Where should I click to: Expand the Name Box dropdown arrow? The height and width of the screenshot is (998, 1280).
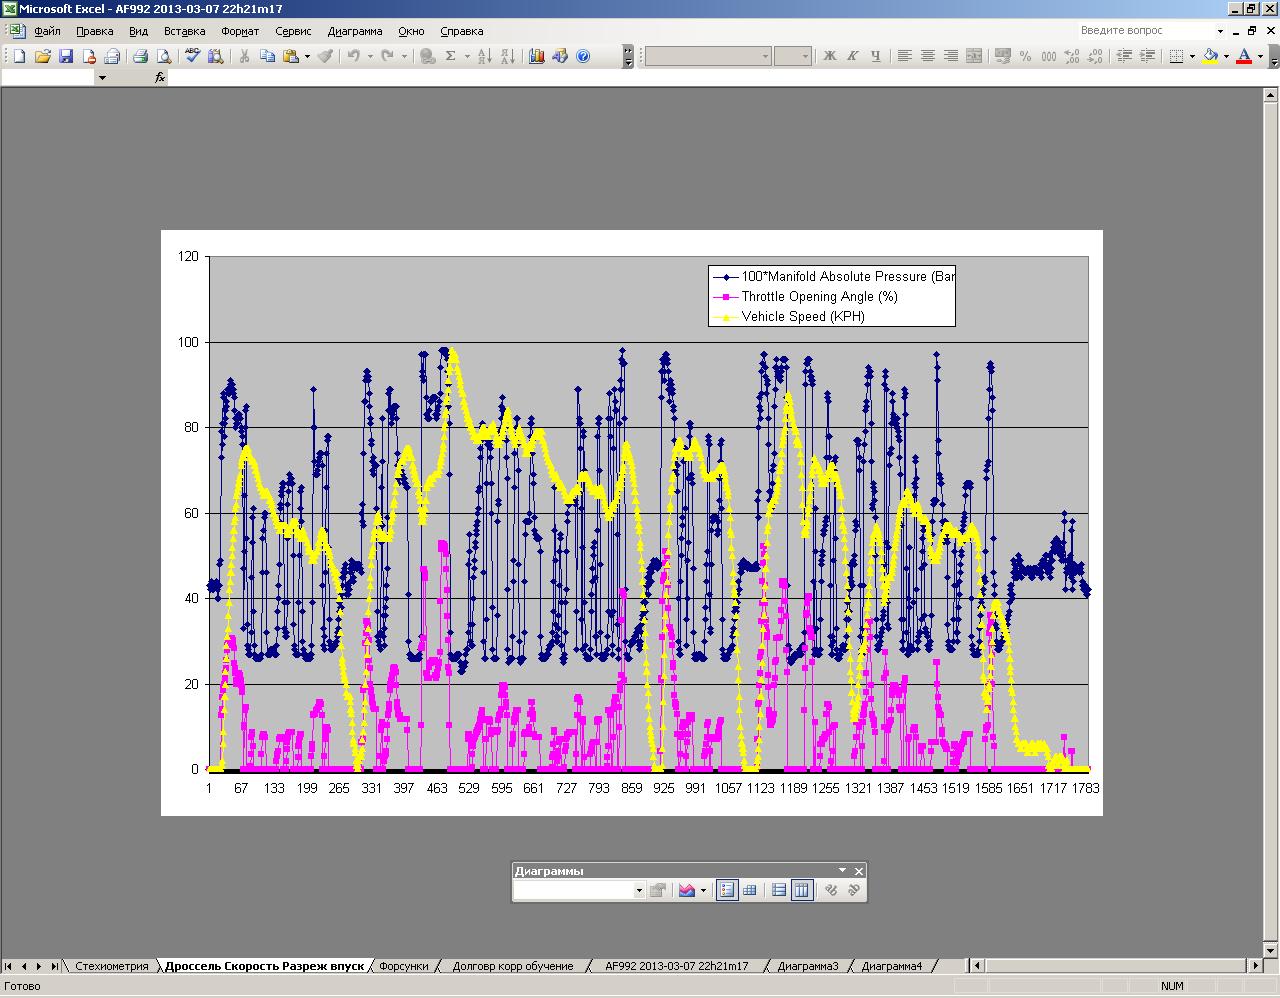click(102, 77)
